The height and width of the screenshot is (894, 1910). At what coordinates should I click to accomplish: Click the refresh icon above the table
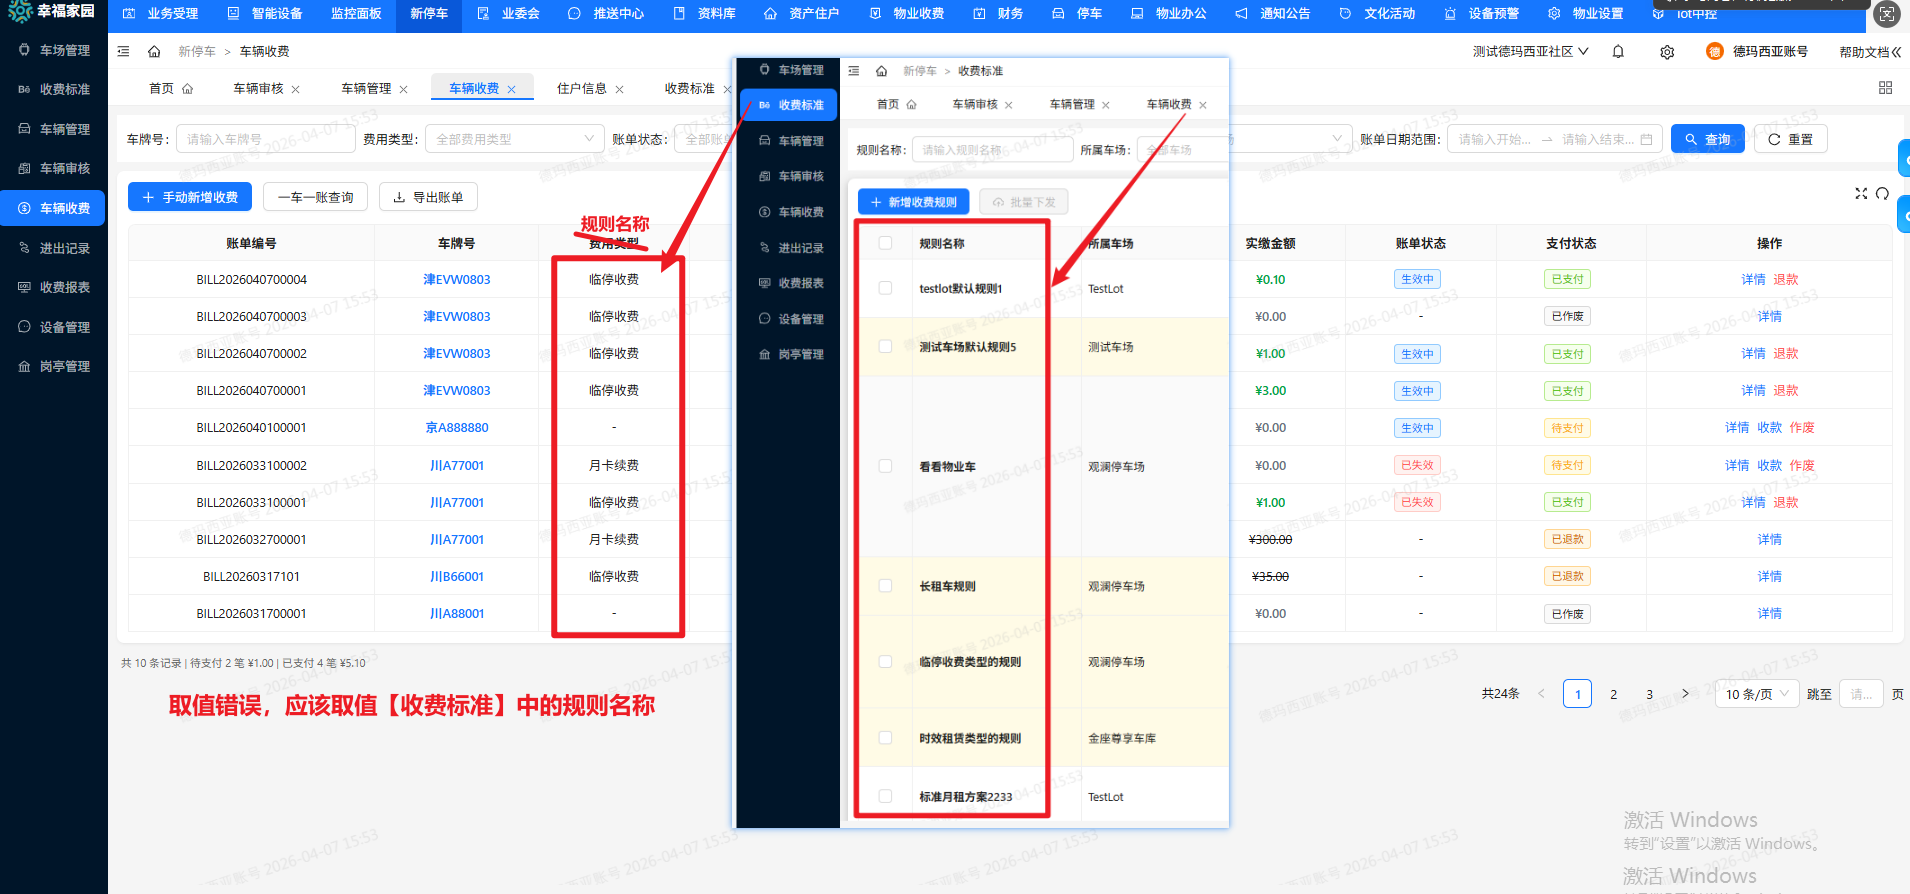1882,194
